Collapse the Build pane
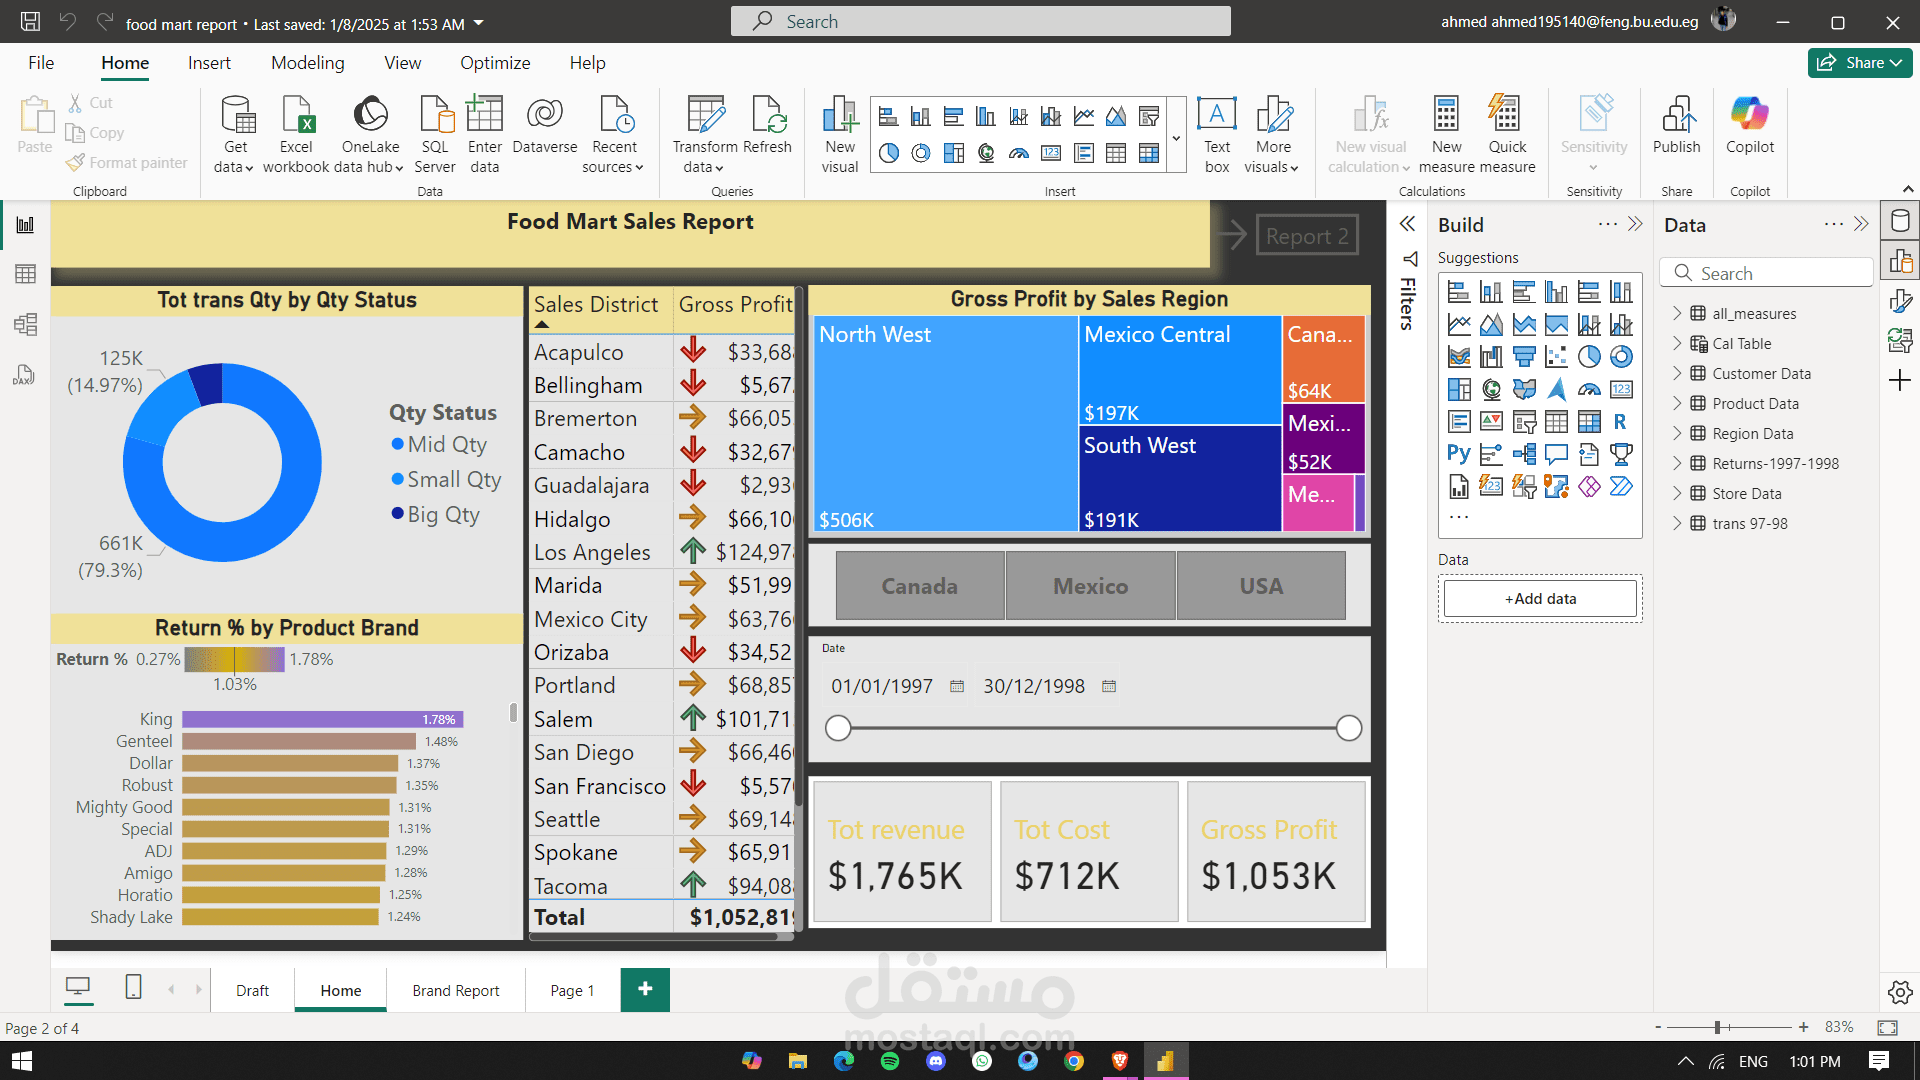Image resolution: width=1920 pixels, height=1080 pixels. 1635,224
